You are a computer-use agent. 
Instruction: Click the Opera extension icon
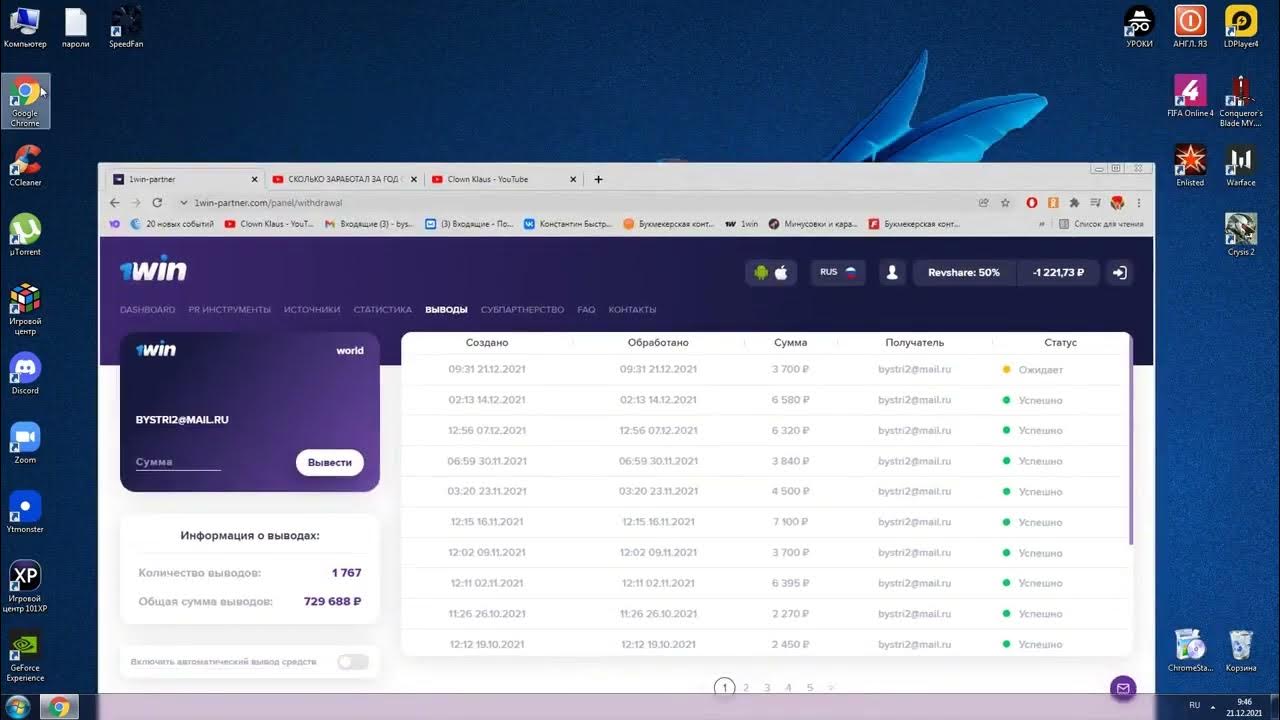(x=1032, y=202)
